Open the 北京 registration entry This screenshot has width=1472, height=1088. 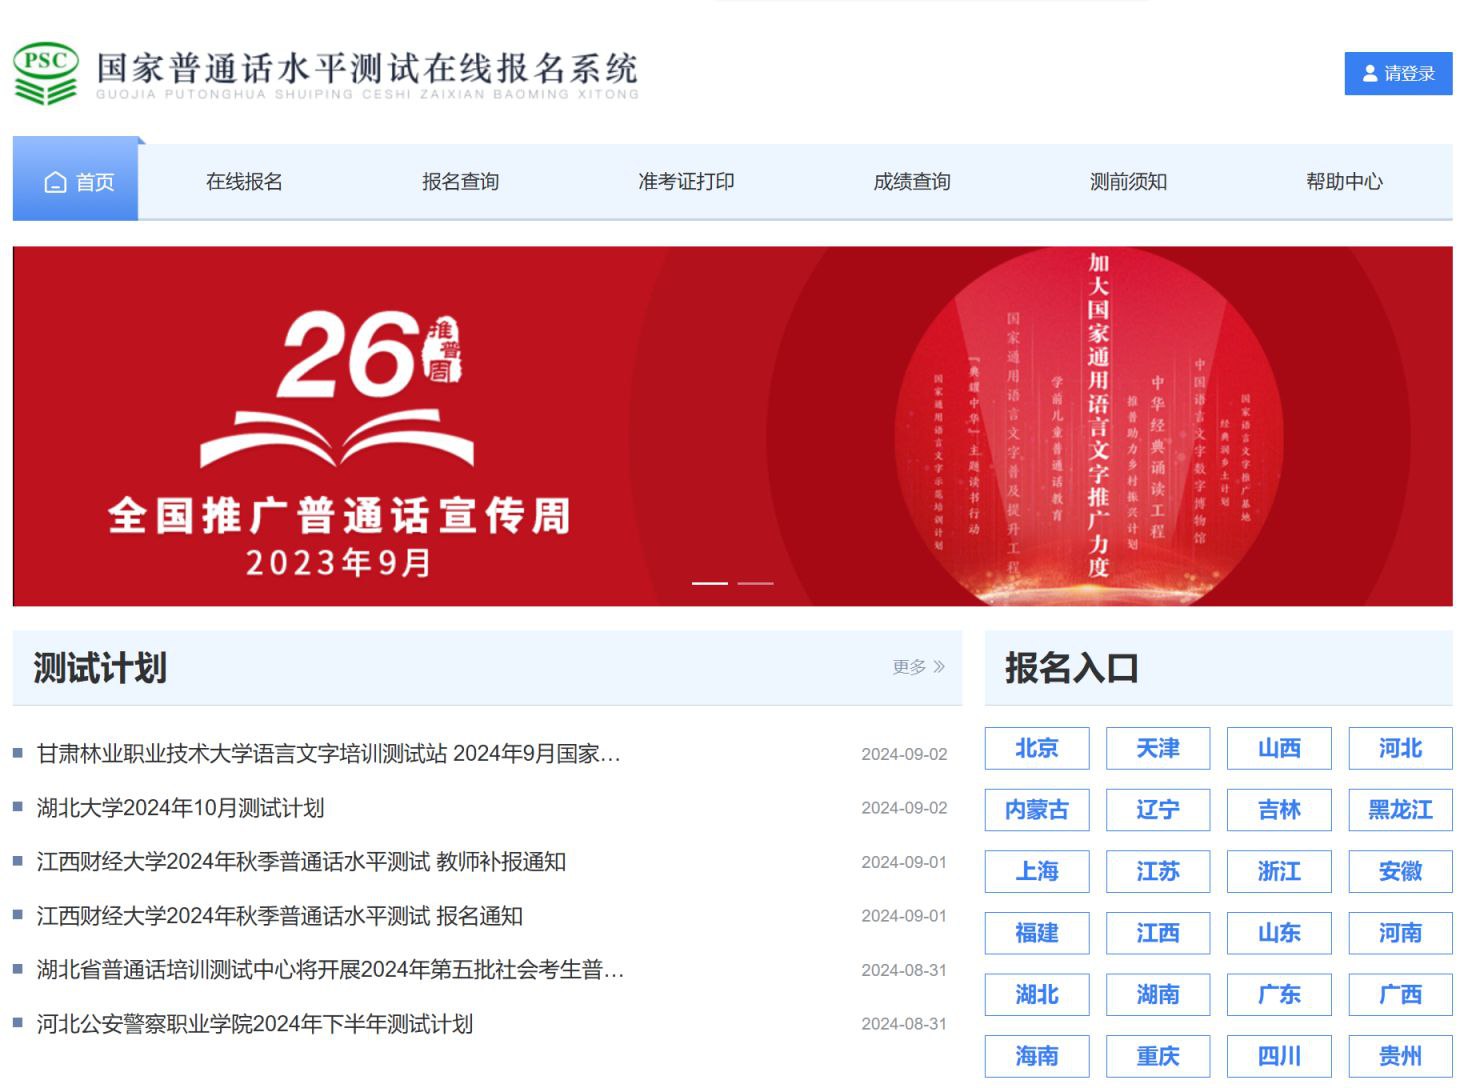point(1036,748)
